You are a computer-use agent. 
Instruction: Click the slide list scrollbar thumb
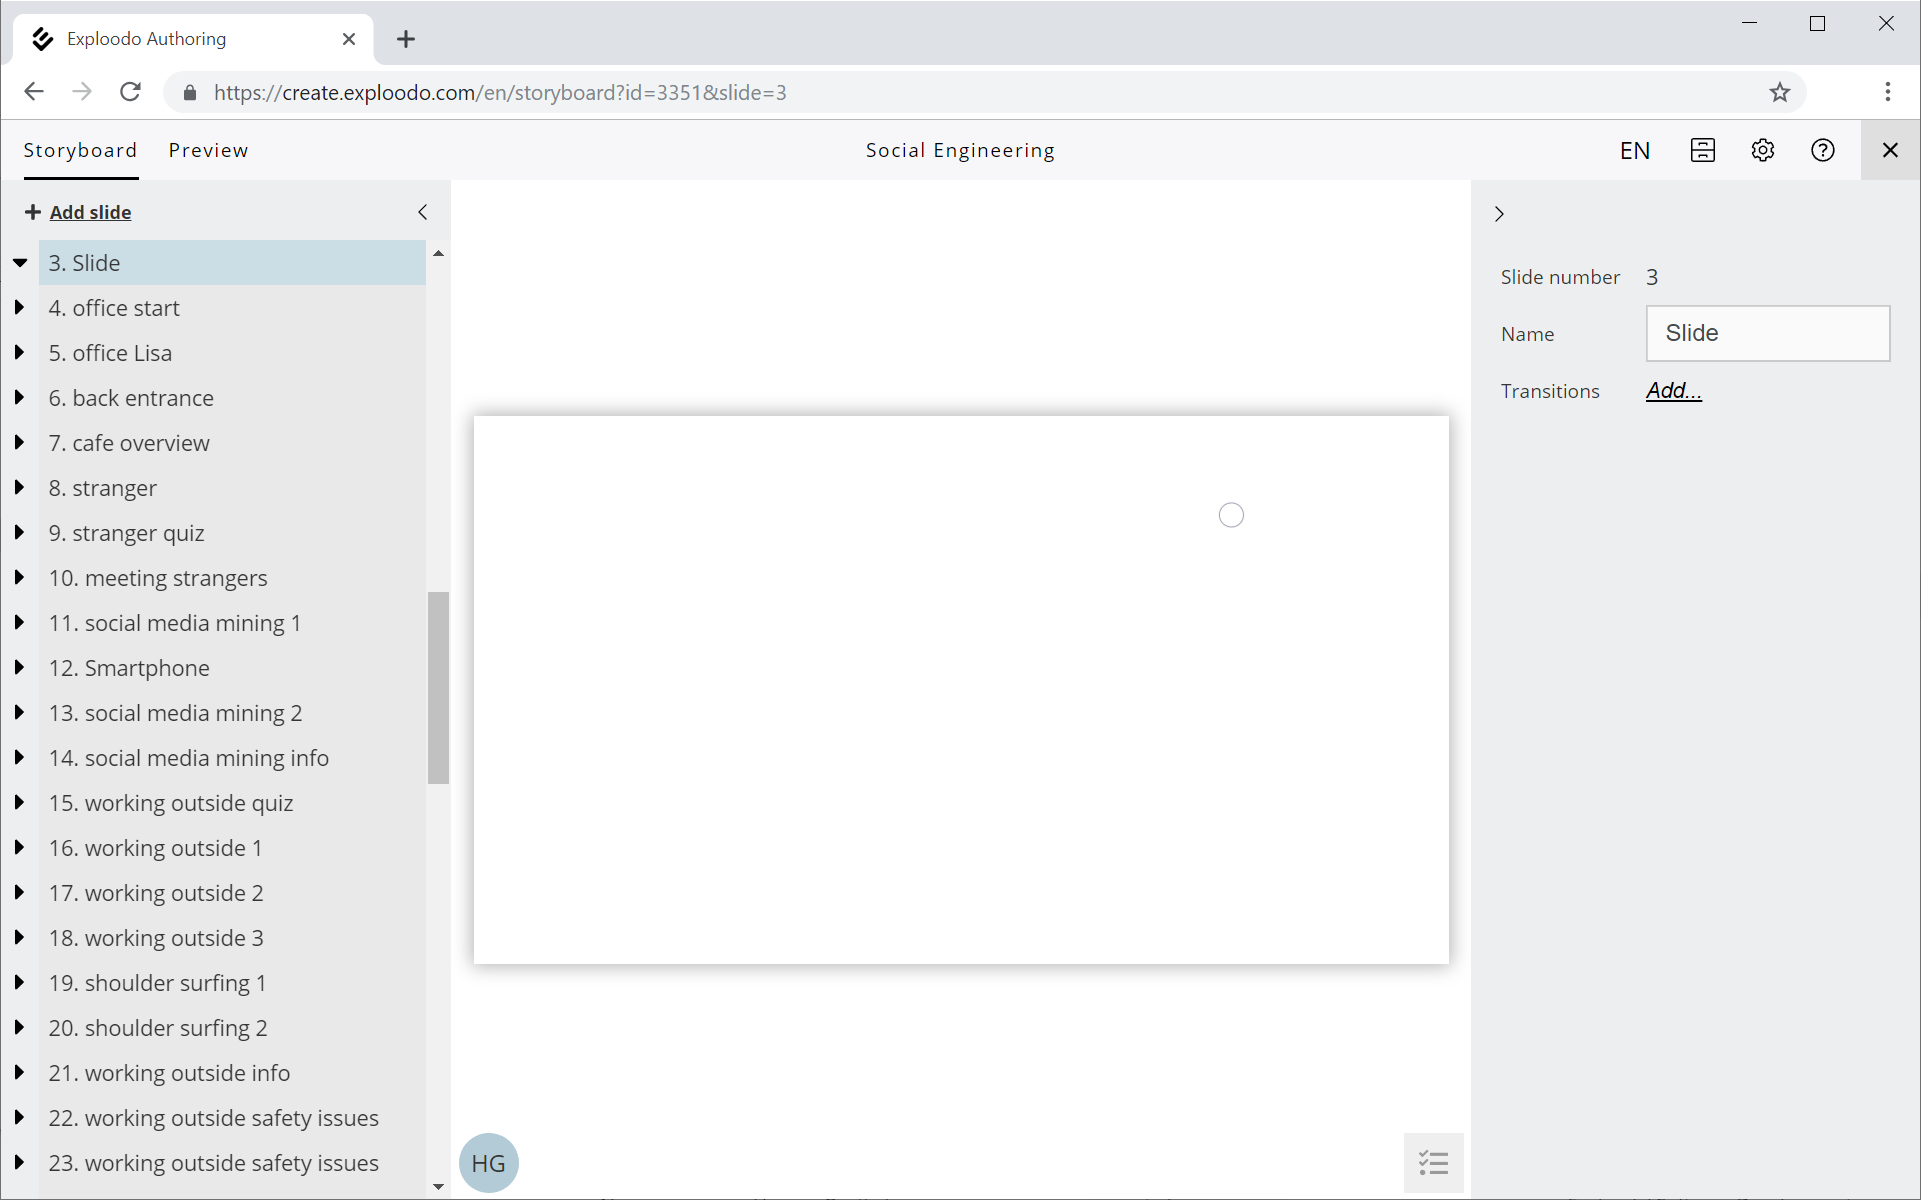(x=438, y=687)
